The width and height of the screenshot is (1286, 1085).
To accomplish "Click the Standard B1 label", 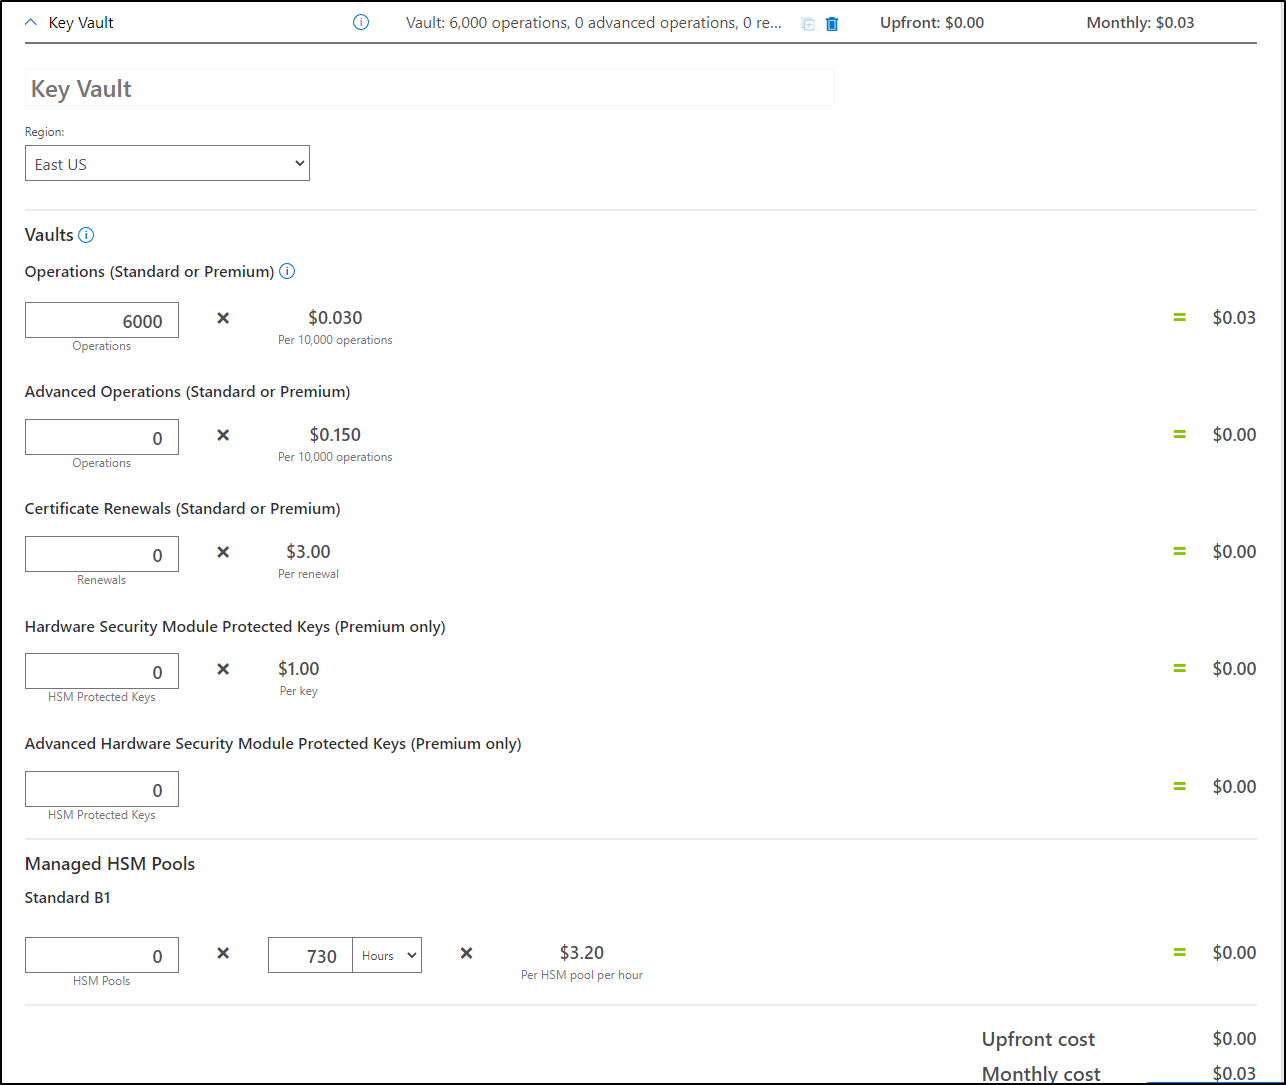I will click(x=68, y=898).
